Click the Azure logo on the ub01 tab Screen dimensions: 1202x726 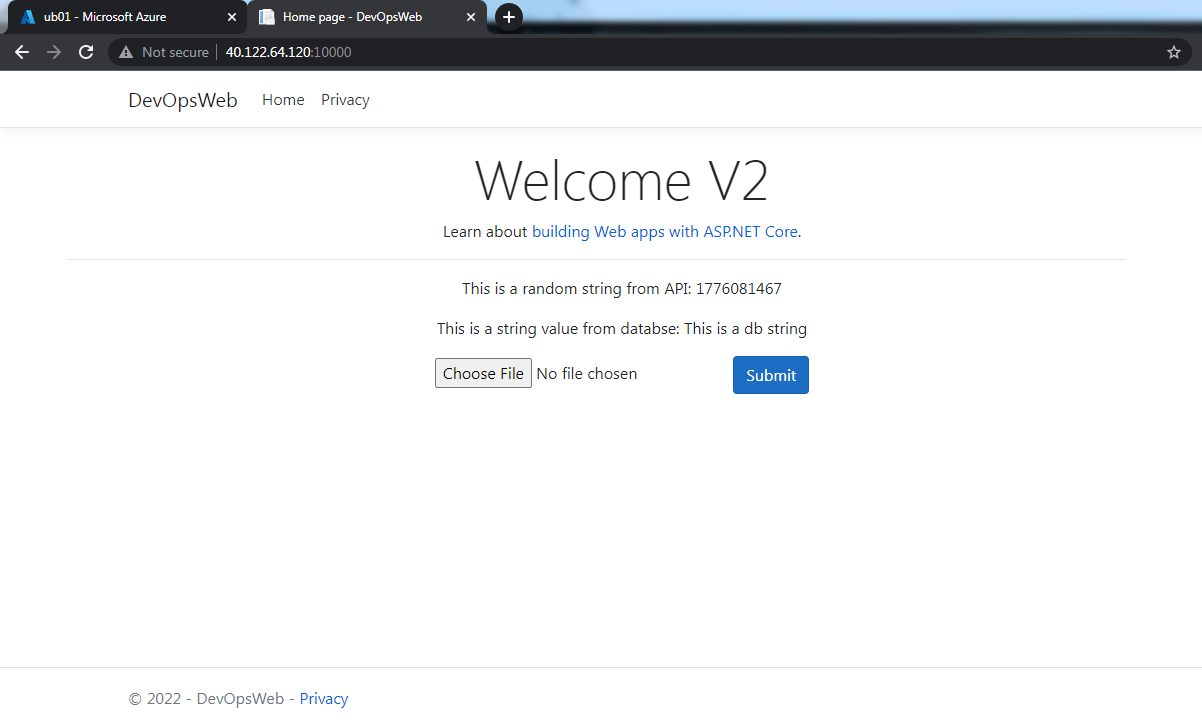[x=28, y=17]
